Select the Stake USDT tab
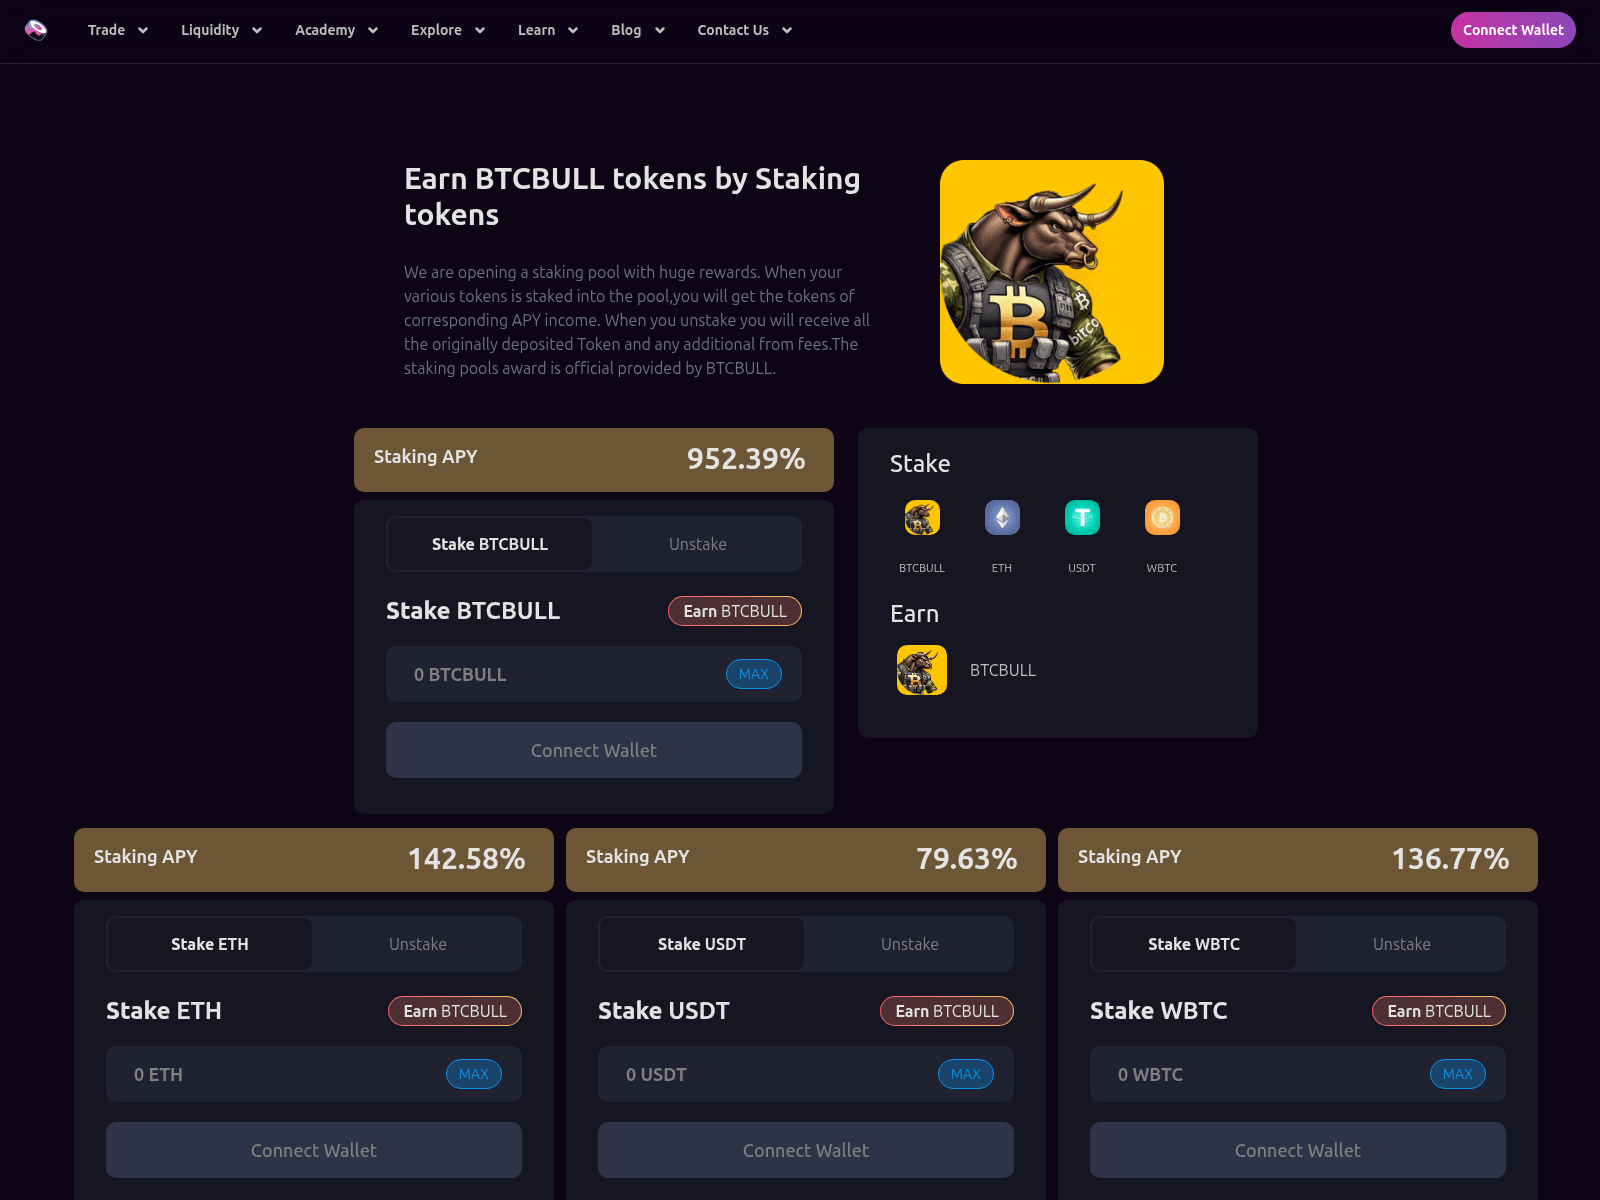The image size is (1600, 1200). point(702,944)
